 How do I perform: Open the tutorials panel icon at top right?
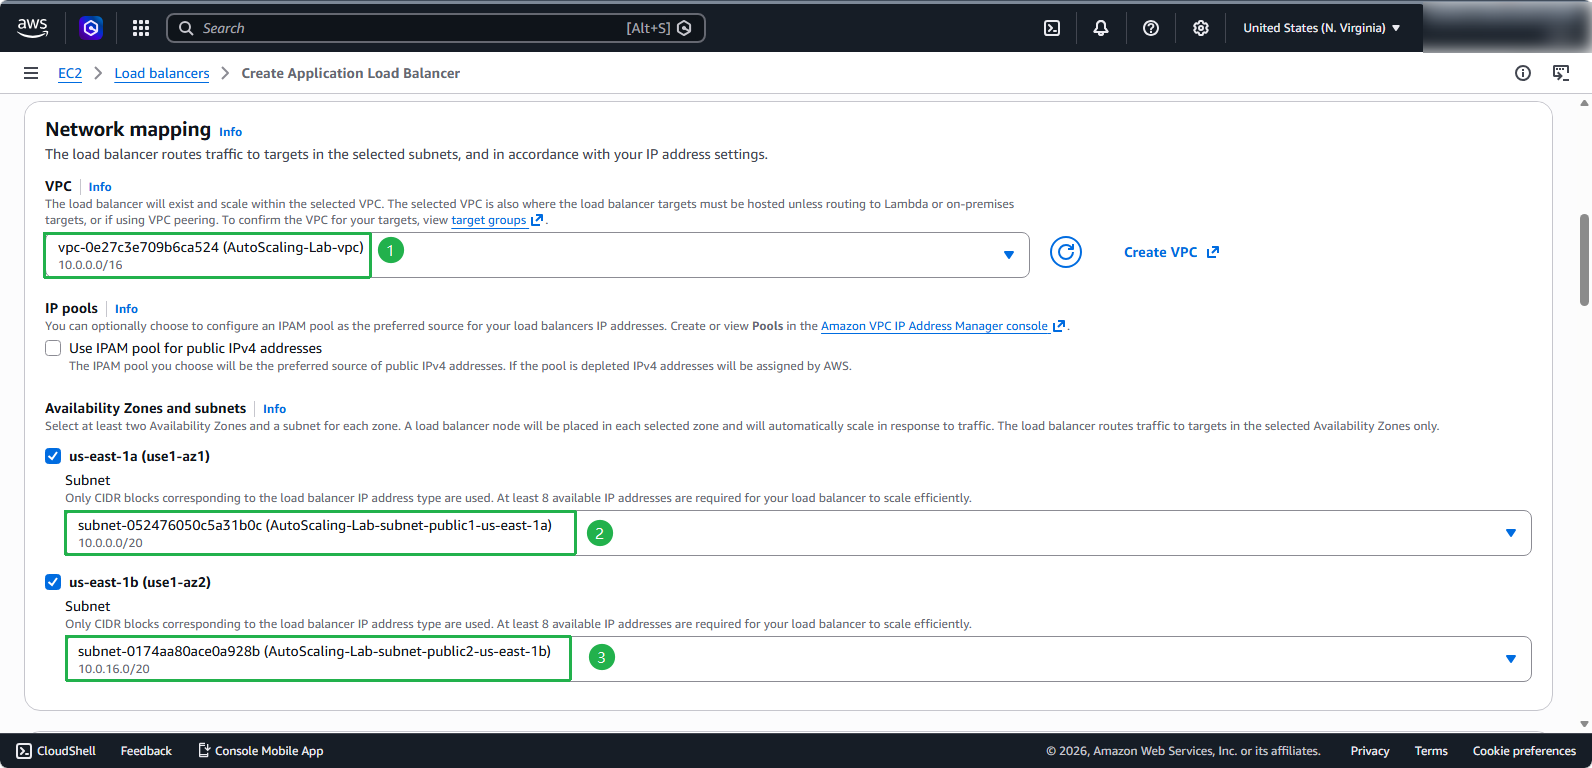click(x=1561, y=73)
